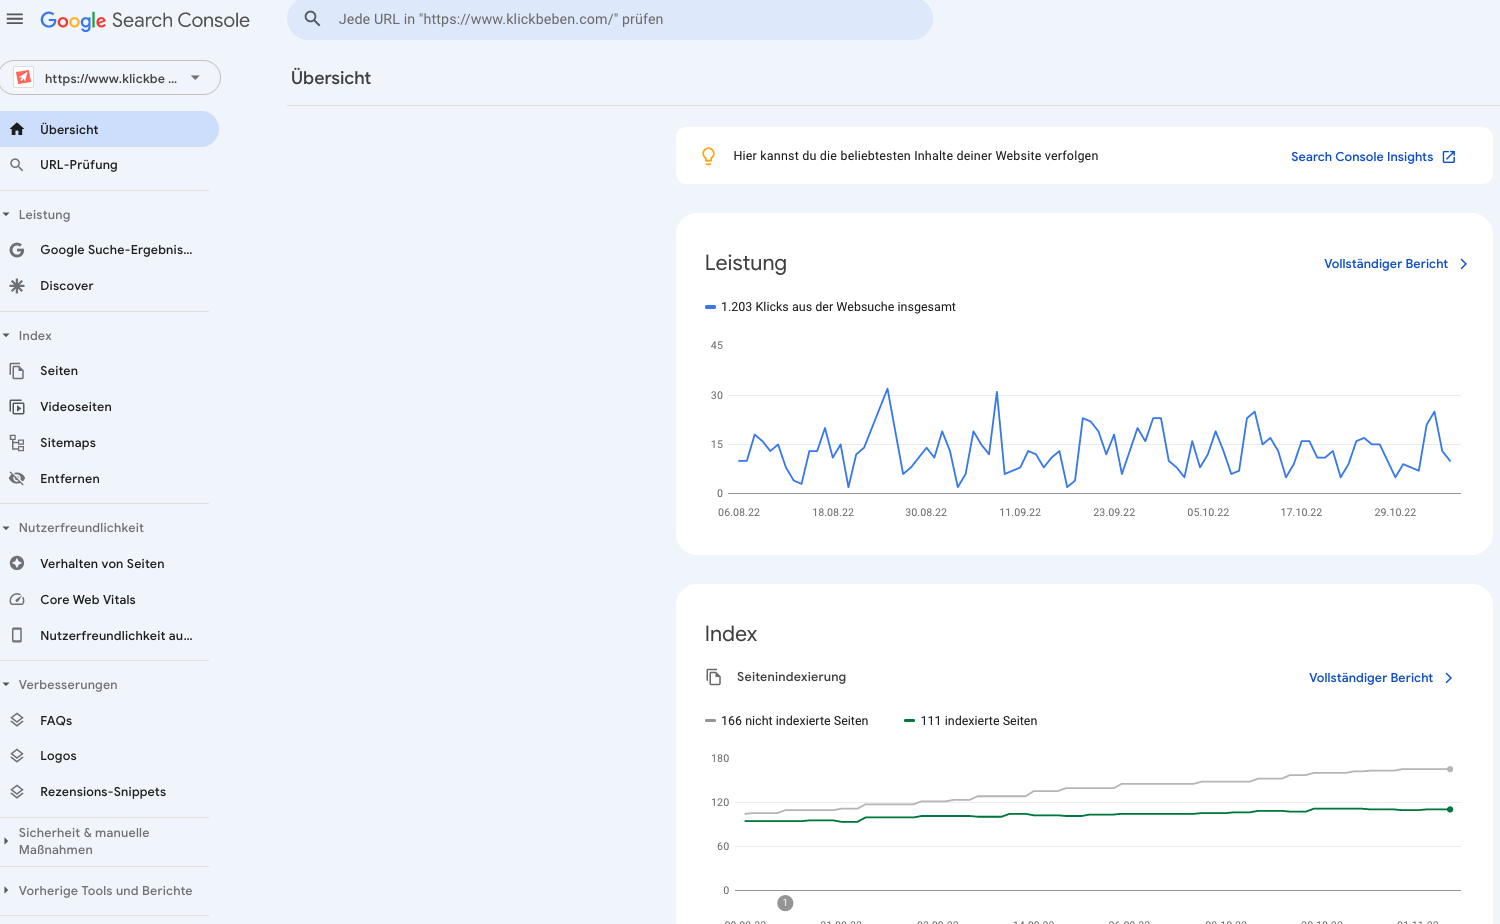Click the Übersicht home icon

point(17,129)
